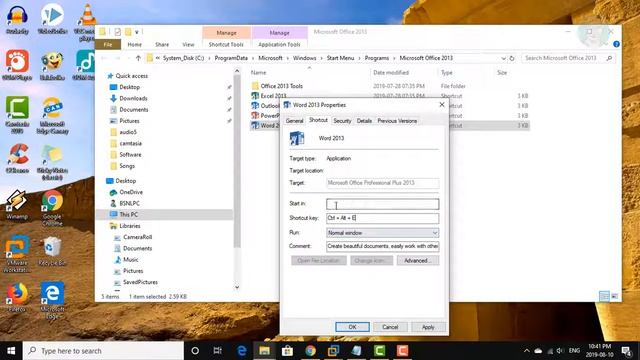Open the Application Tools tab
This screenshot has height=360, width=640.
[279, 44]
